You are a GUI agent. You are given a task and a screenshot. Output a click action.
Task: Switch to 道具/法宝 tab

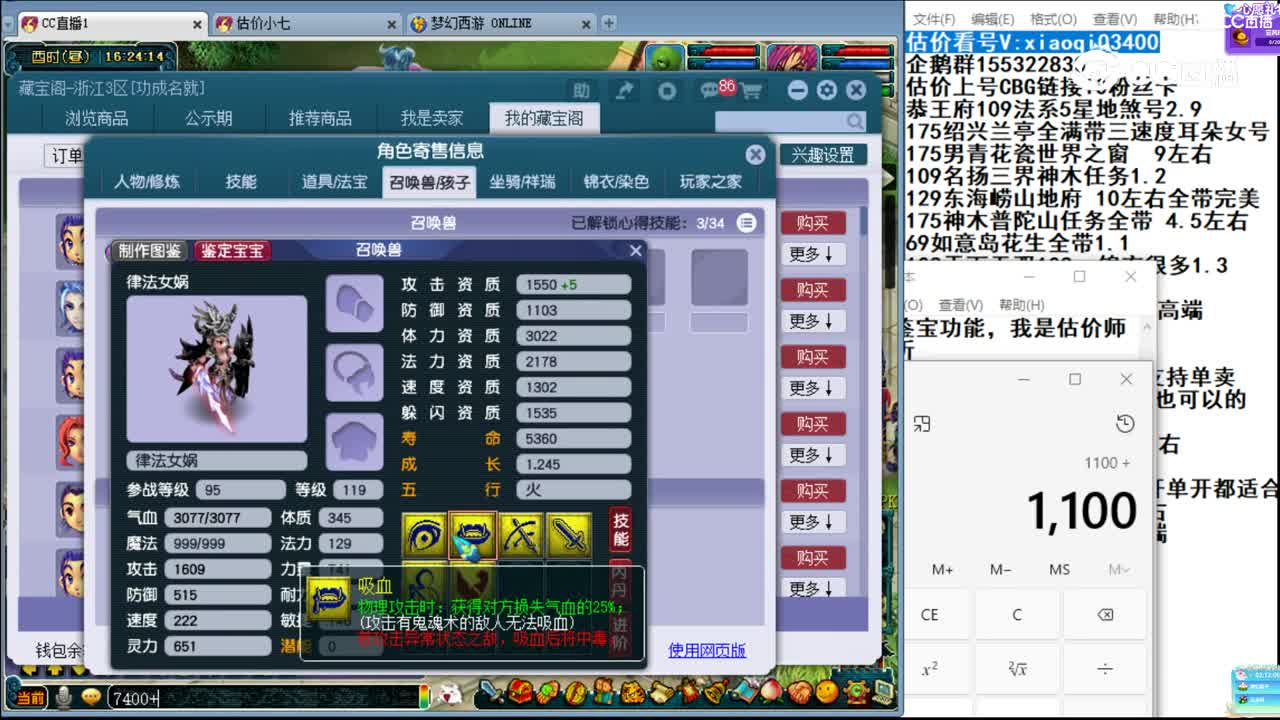point(335,182)
